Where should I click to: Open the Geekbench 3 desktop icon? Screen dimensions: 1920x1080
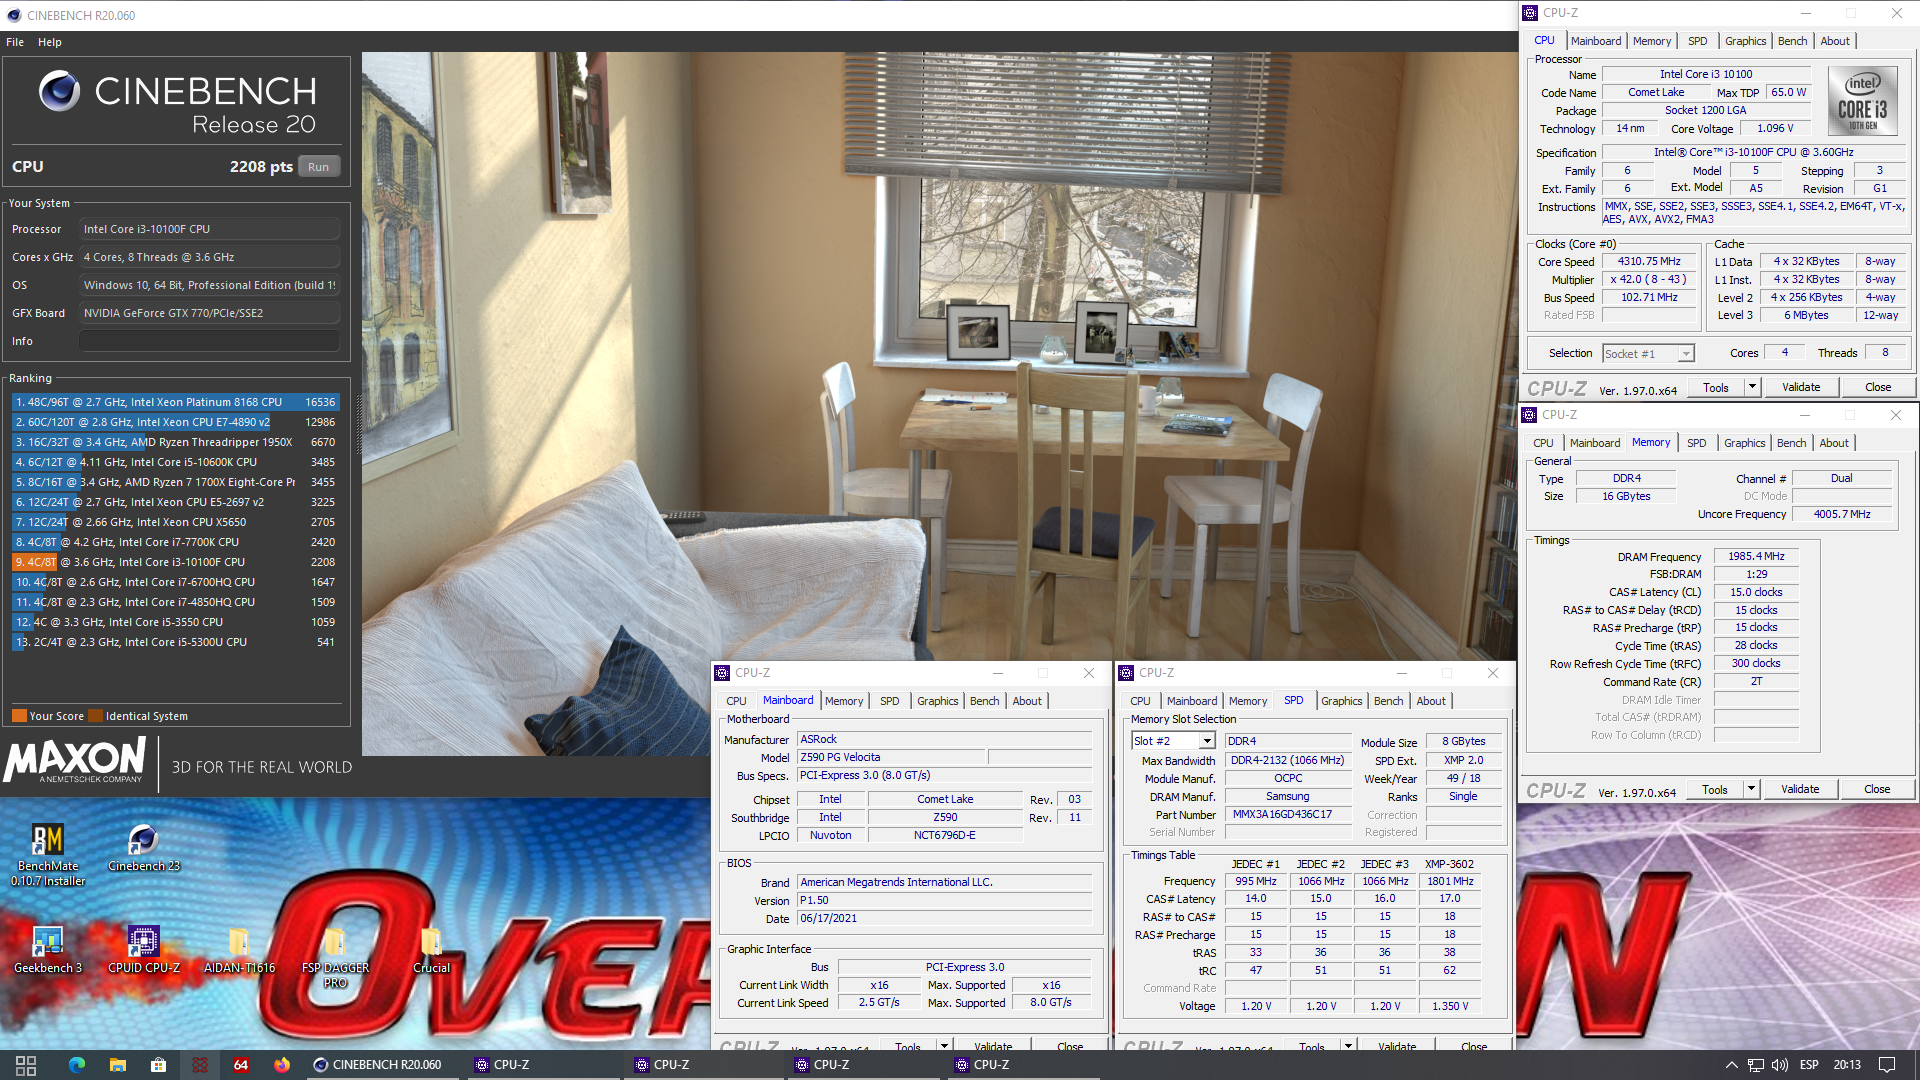47,950
